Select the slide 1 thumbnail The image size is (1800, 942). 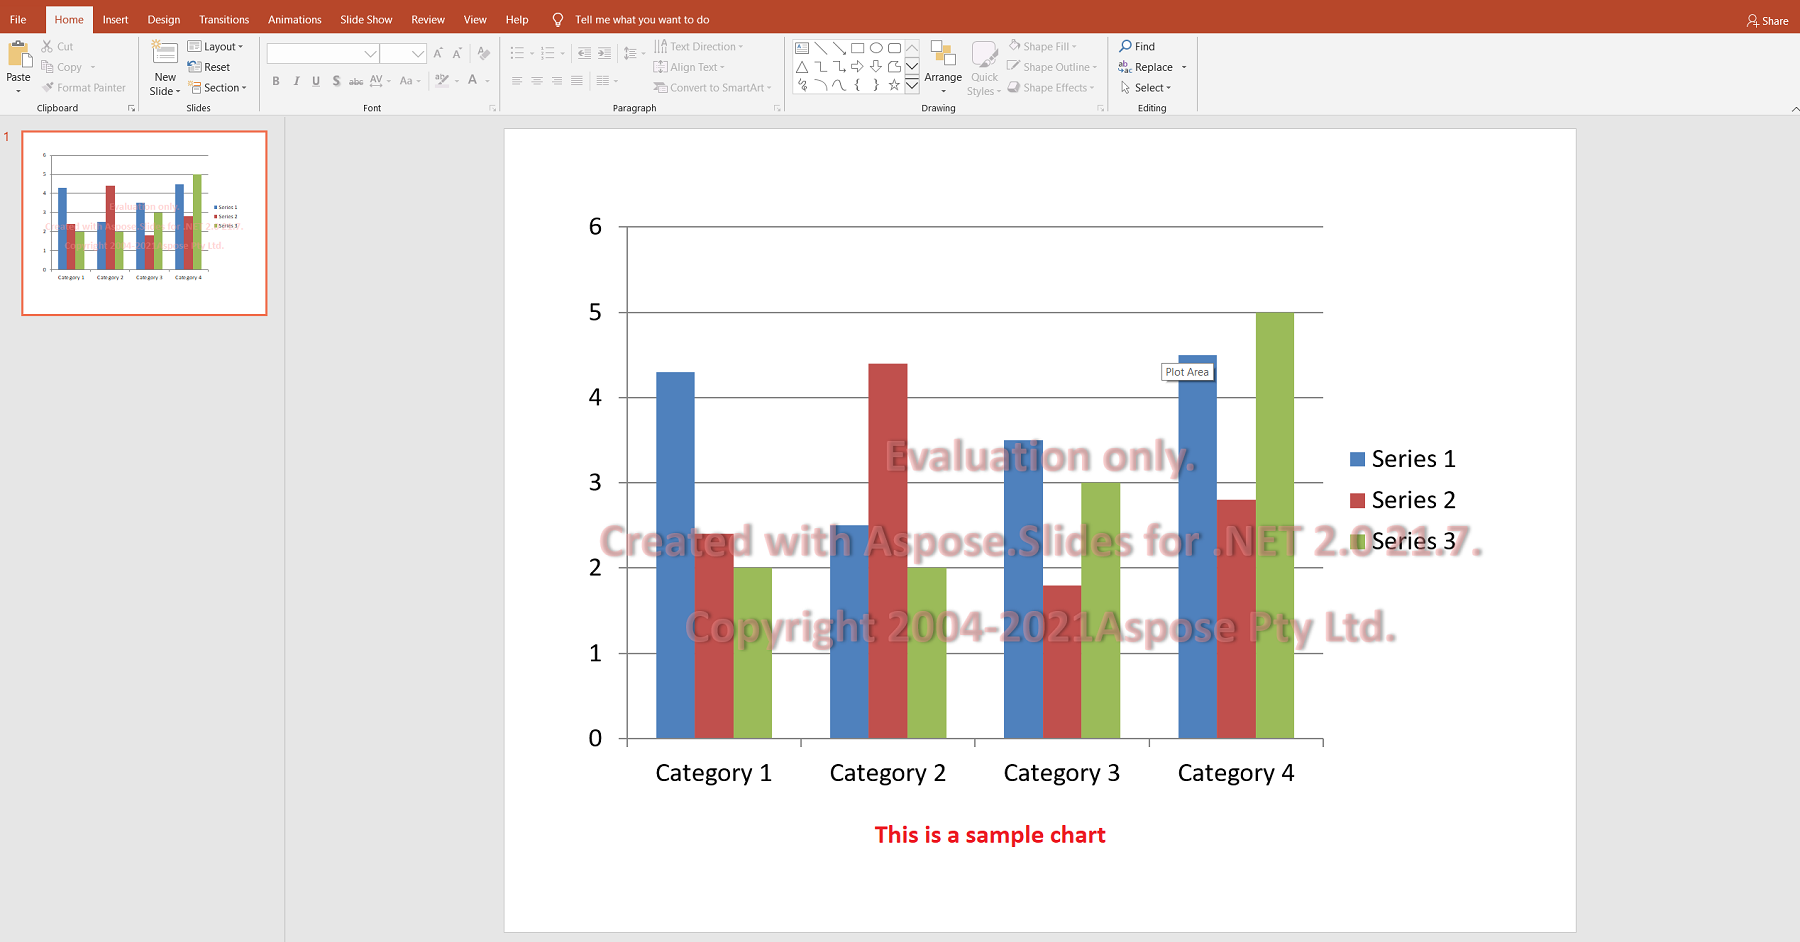(x=145, y=223)
